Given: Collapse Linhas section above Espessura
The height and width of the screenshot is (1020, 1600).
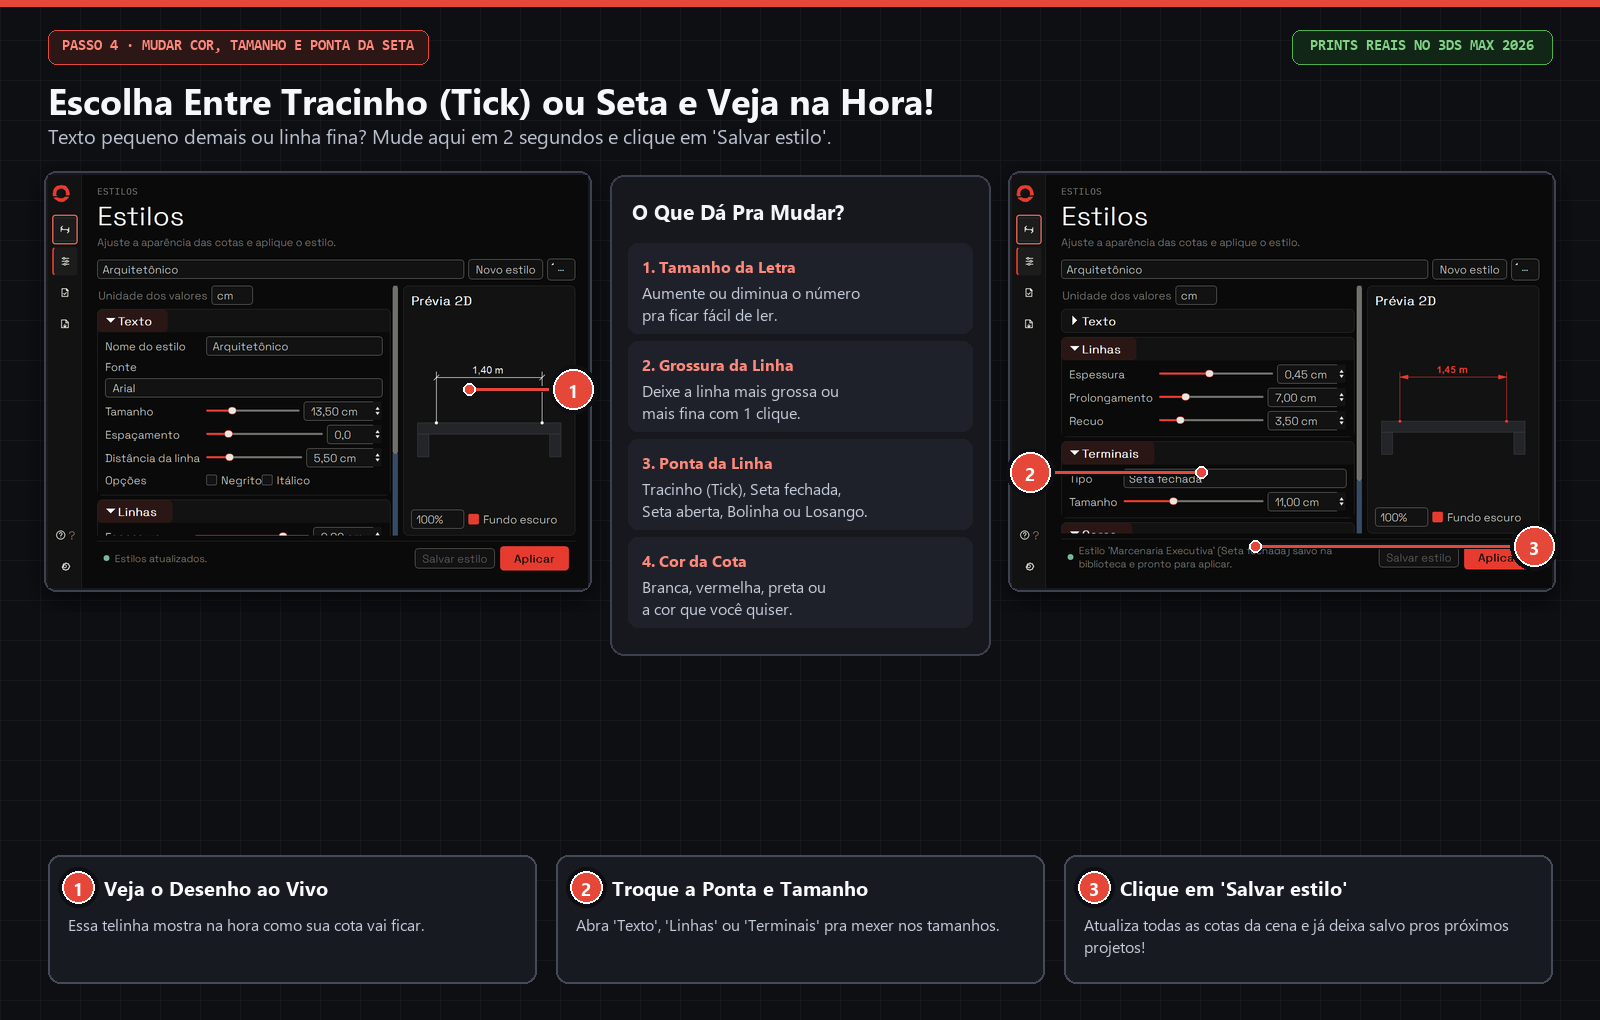Looking at the screenshot, I should (1098, 349).
